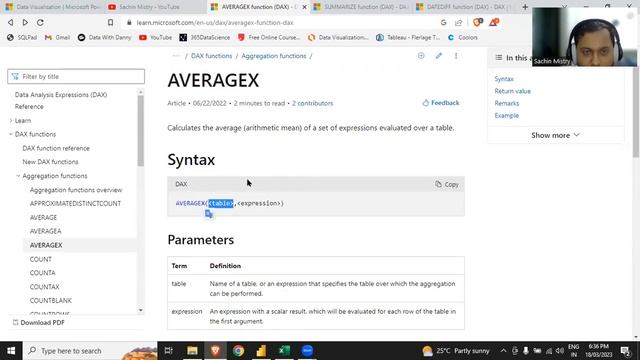640x360 pixels.
Task: Click the Download PDF button
Action: [39, 322]
